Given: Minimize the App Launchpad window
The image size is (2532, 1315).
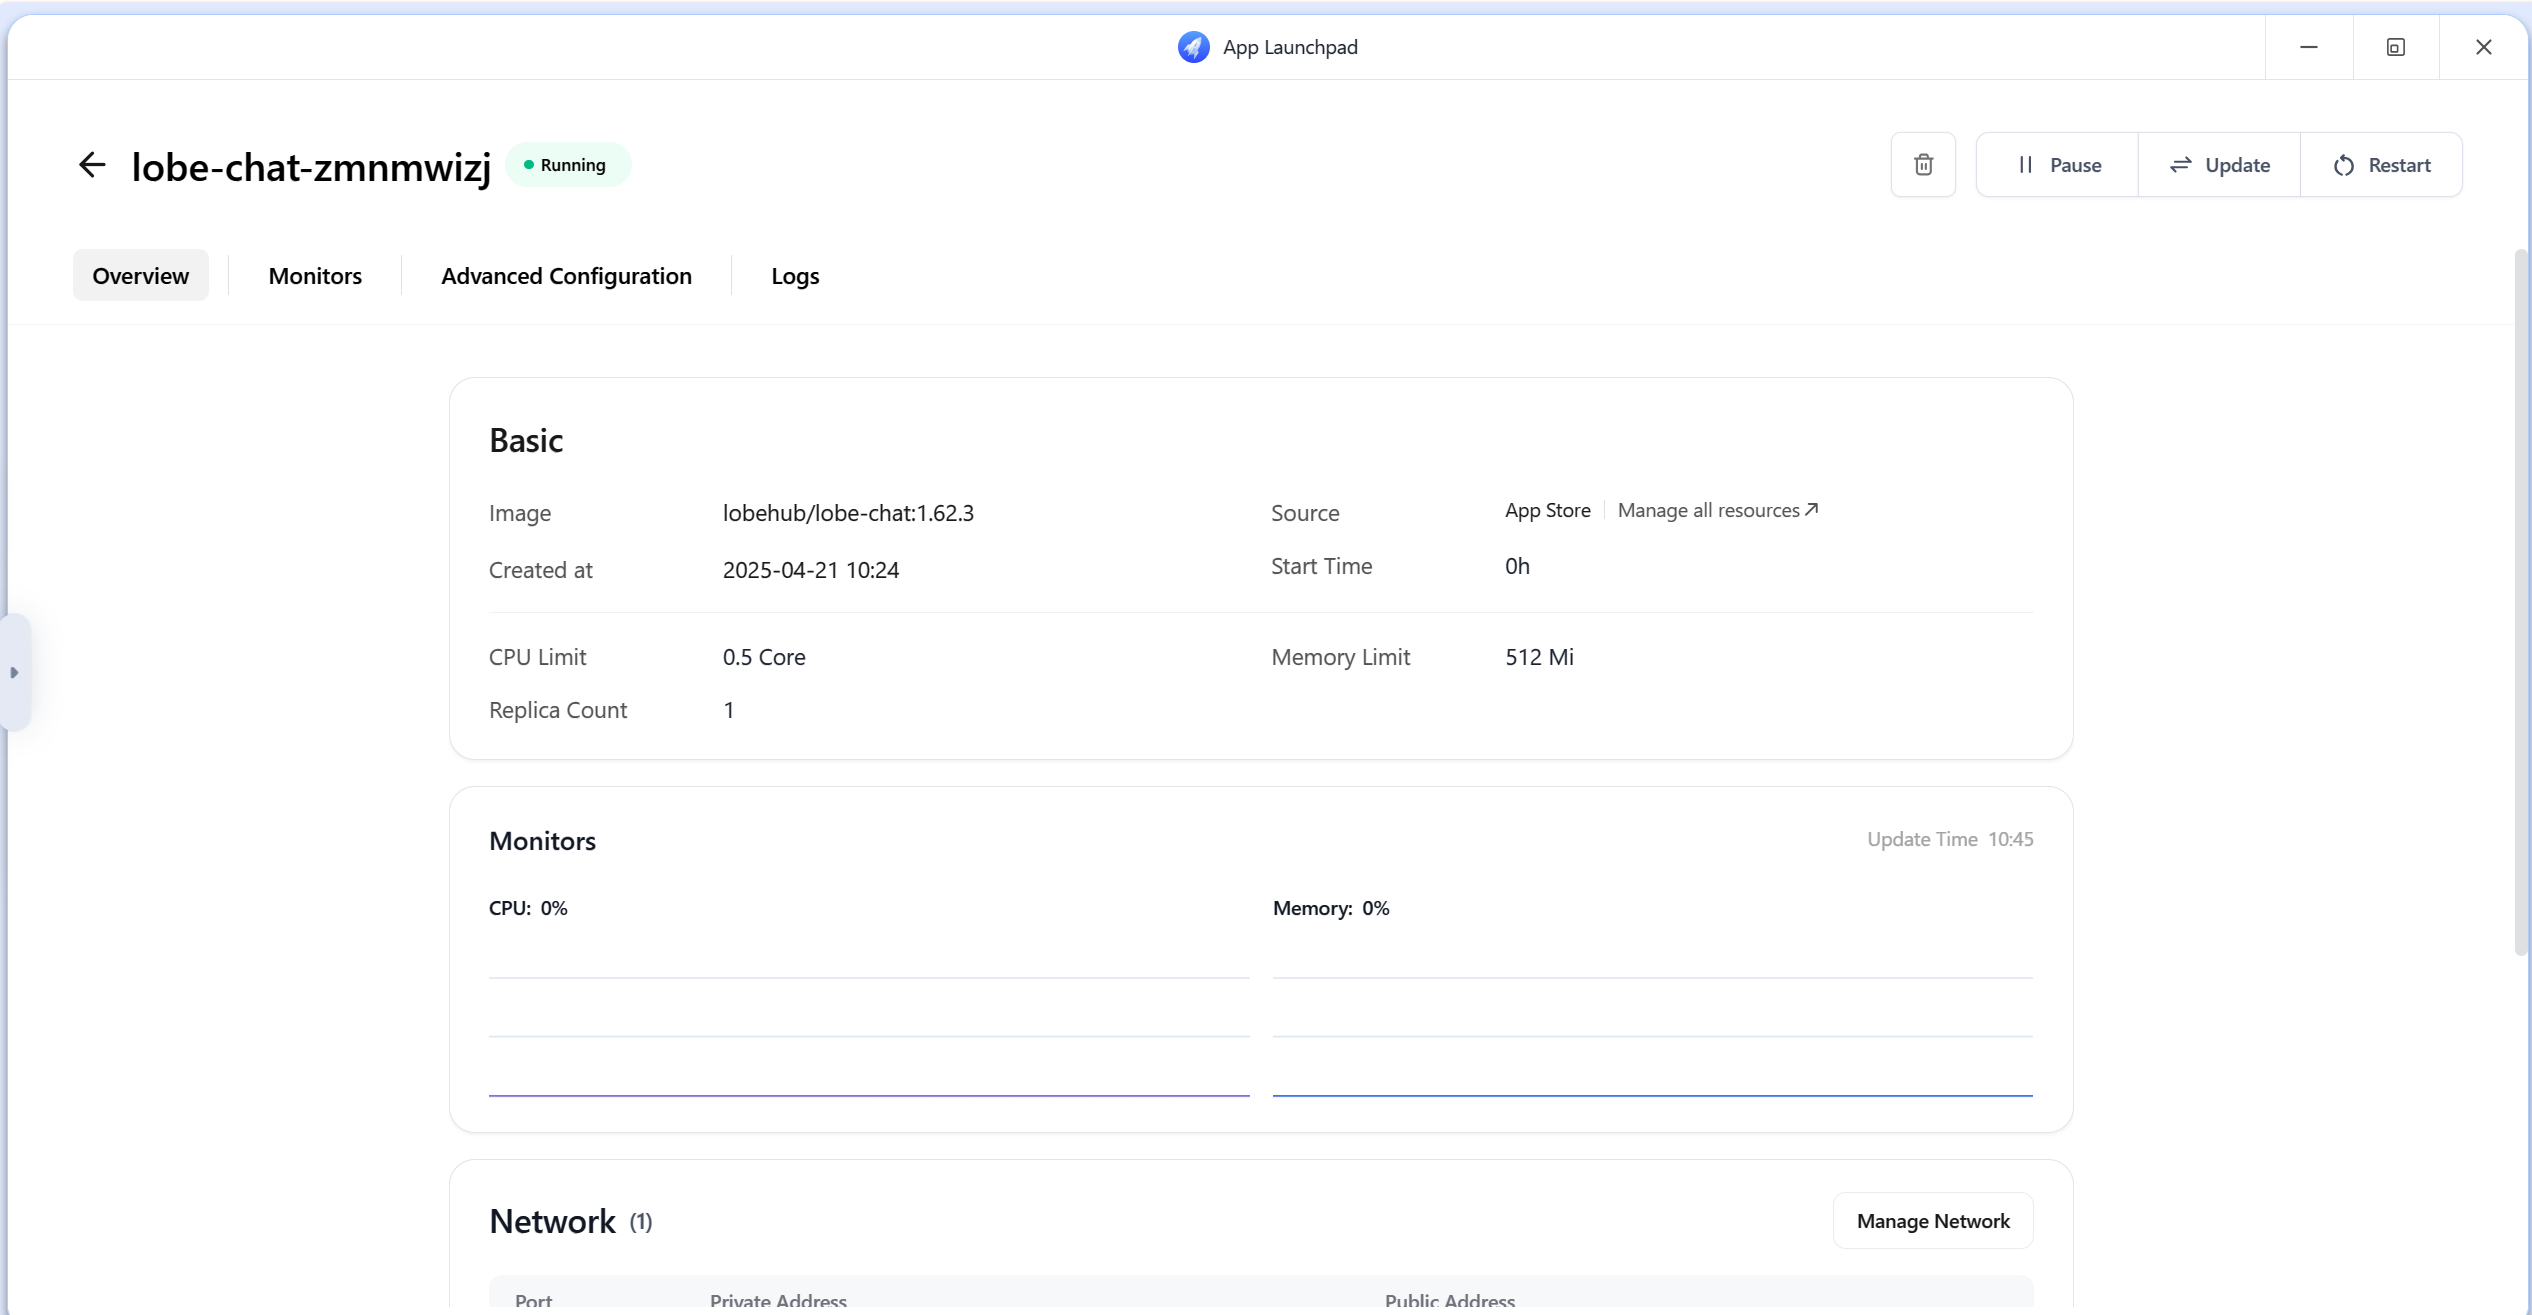Looking at the screenshot, I should 2309,47.
